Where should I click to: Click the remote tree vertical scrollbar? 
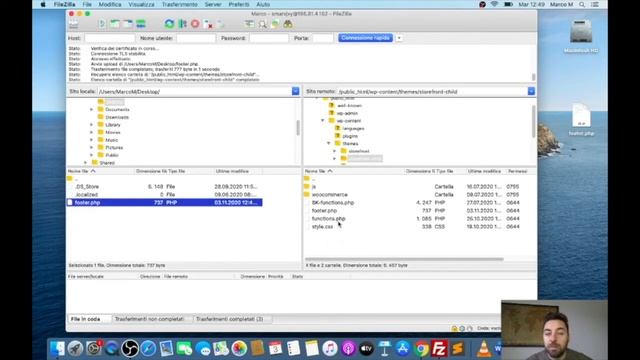533,122
